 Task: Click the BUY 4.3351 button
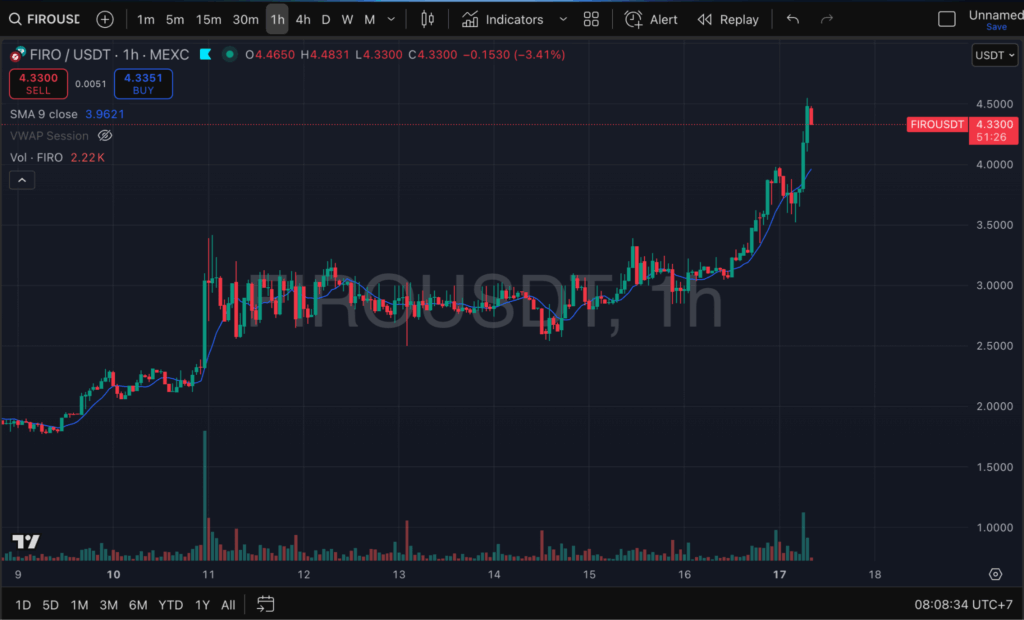click(x=143, y=84)
